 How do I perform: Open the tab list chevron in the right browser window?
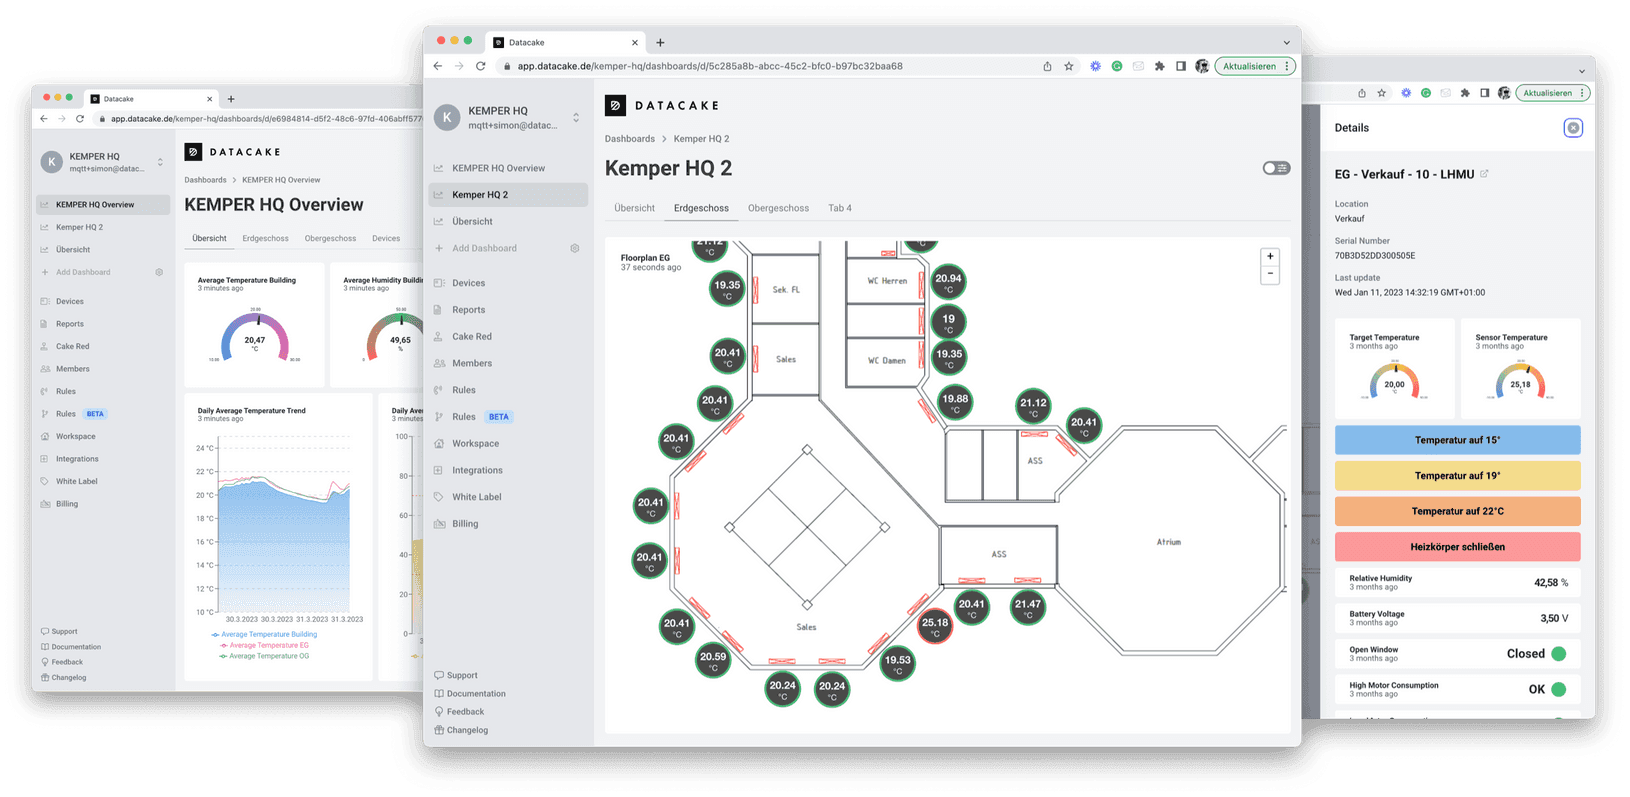1581,71
